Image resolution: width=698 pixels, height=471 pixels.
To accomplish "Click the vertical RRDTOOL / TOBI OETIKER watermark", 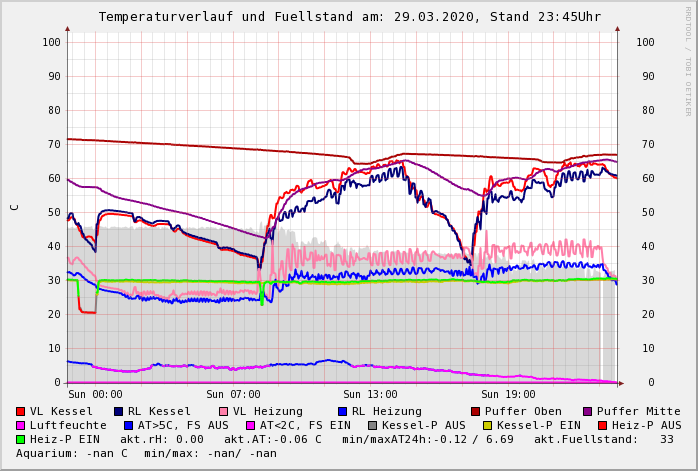I will [688, 60].
